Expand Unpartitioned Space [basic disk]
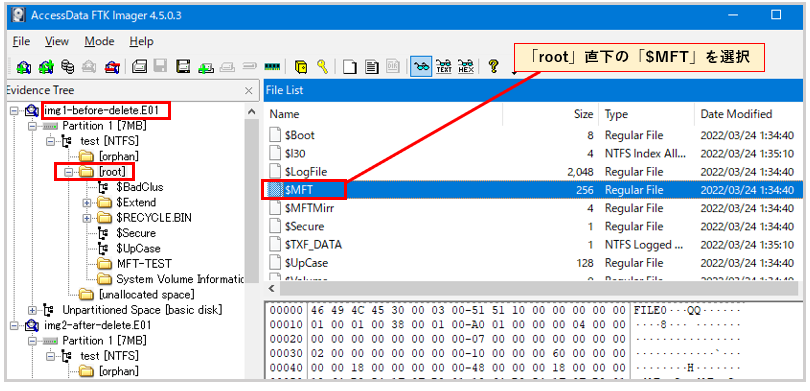Image resolution: width=810 pixels, height=391 pixels. pyautogui.click(x=33, y=310)
